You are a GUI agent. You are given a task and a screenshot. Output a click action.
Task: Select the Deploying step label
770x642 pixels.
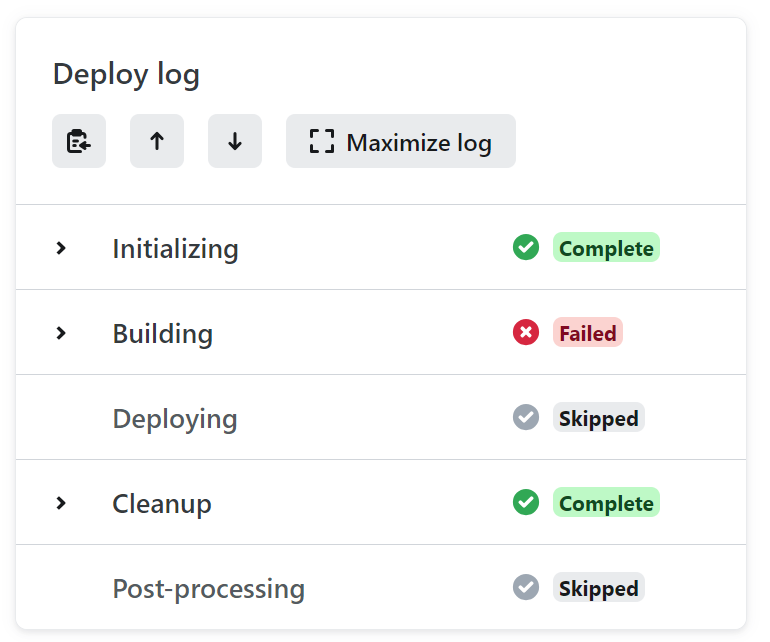pyautogui.click(x=175, y=419)
